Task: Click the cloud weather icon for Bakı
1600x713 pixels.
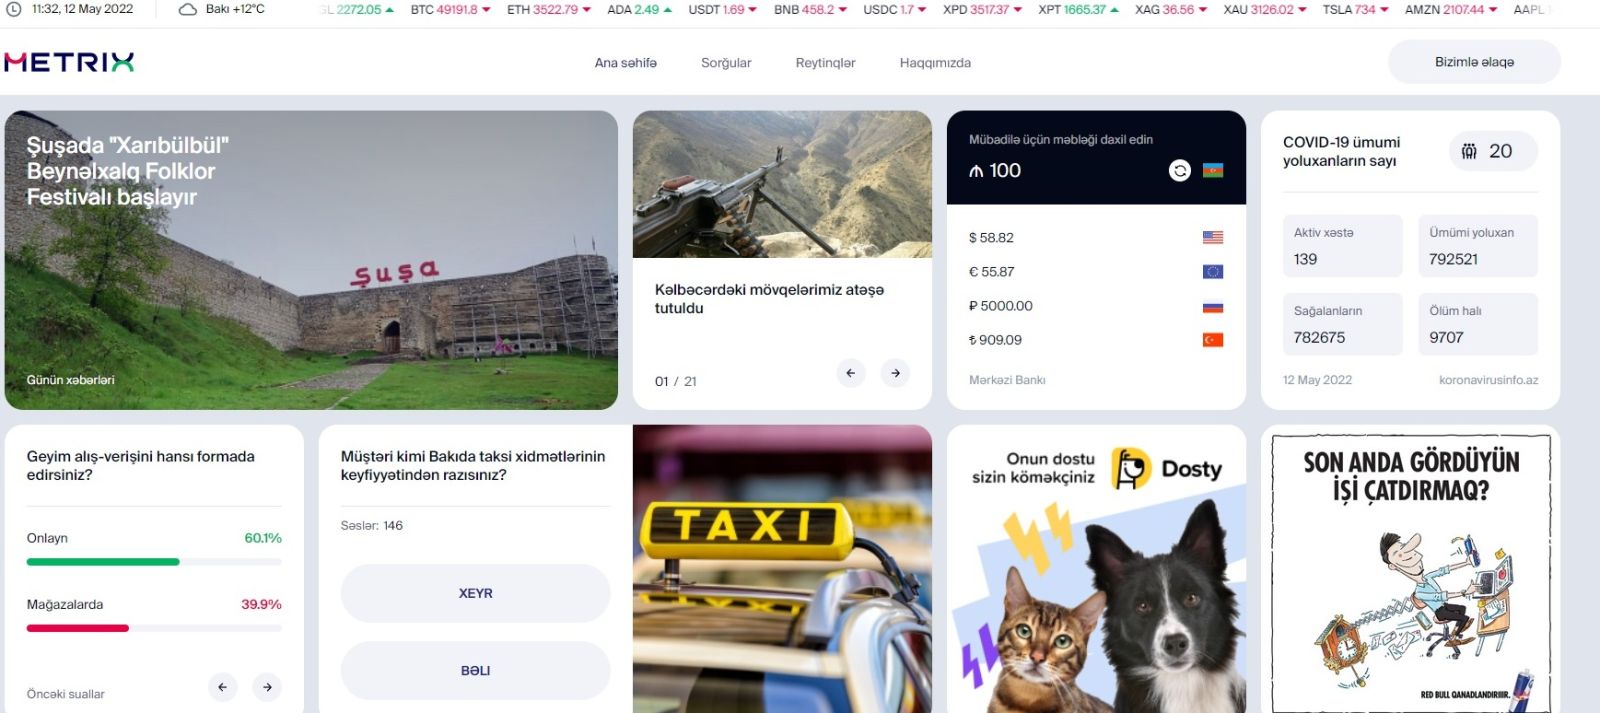Action: 188,9
